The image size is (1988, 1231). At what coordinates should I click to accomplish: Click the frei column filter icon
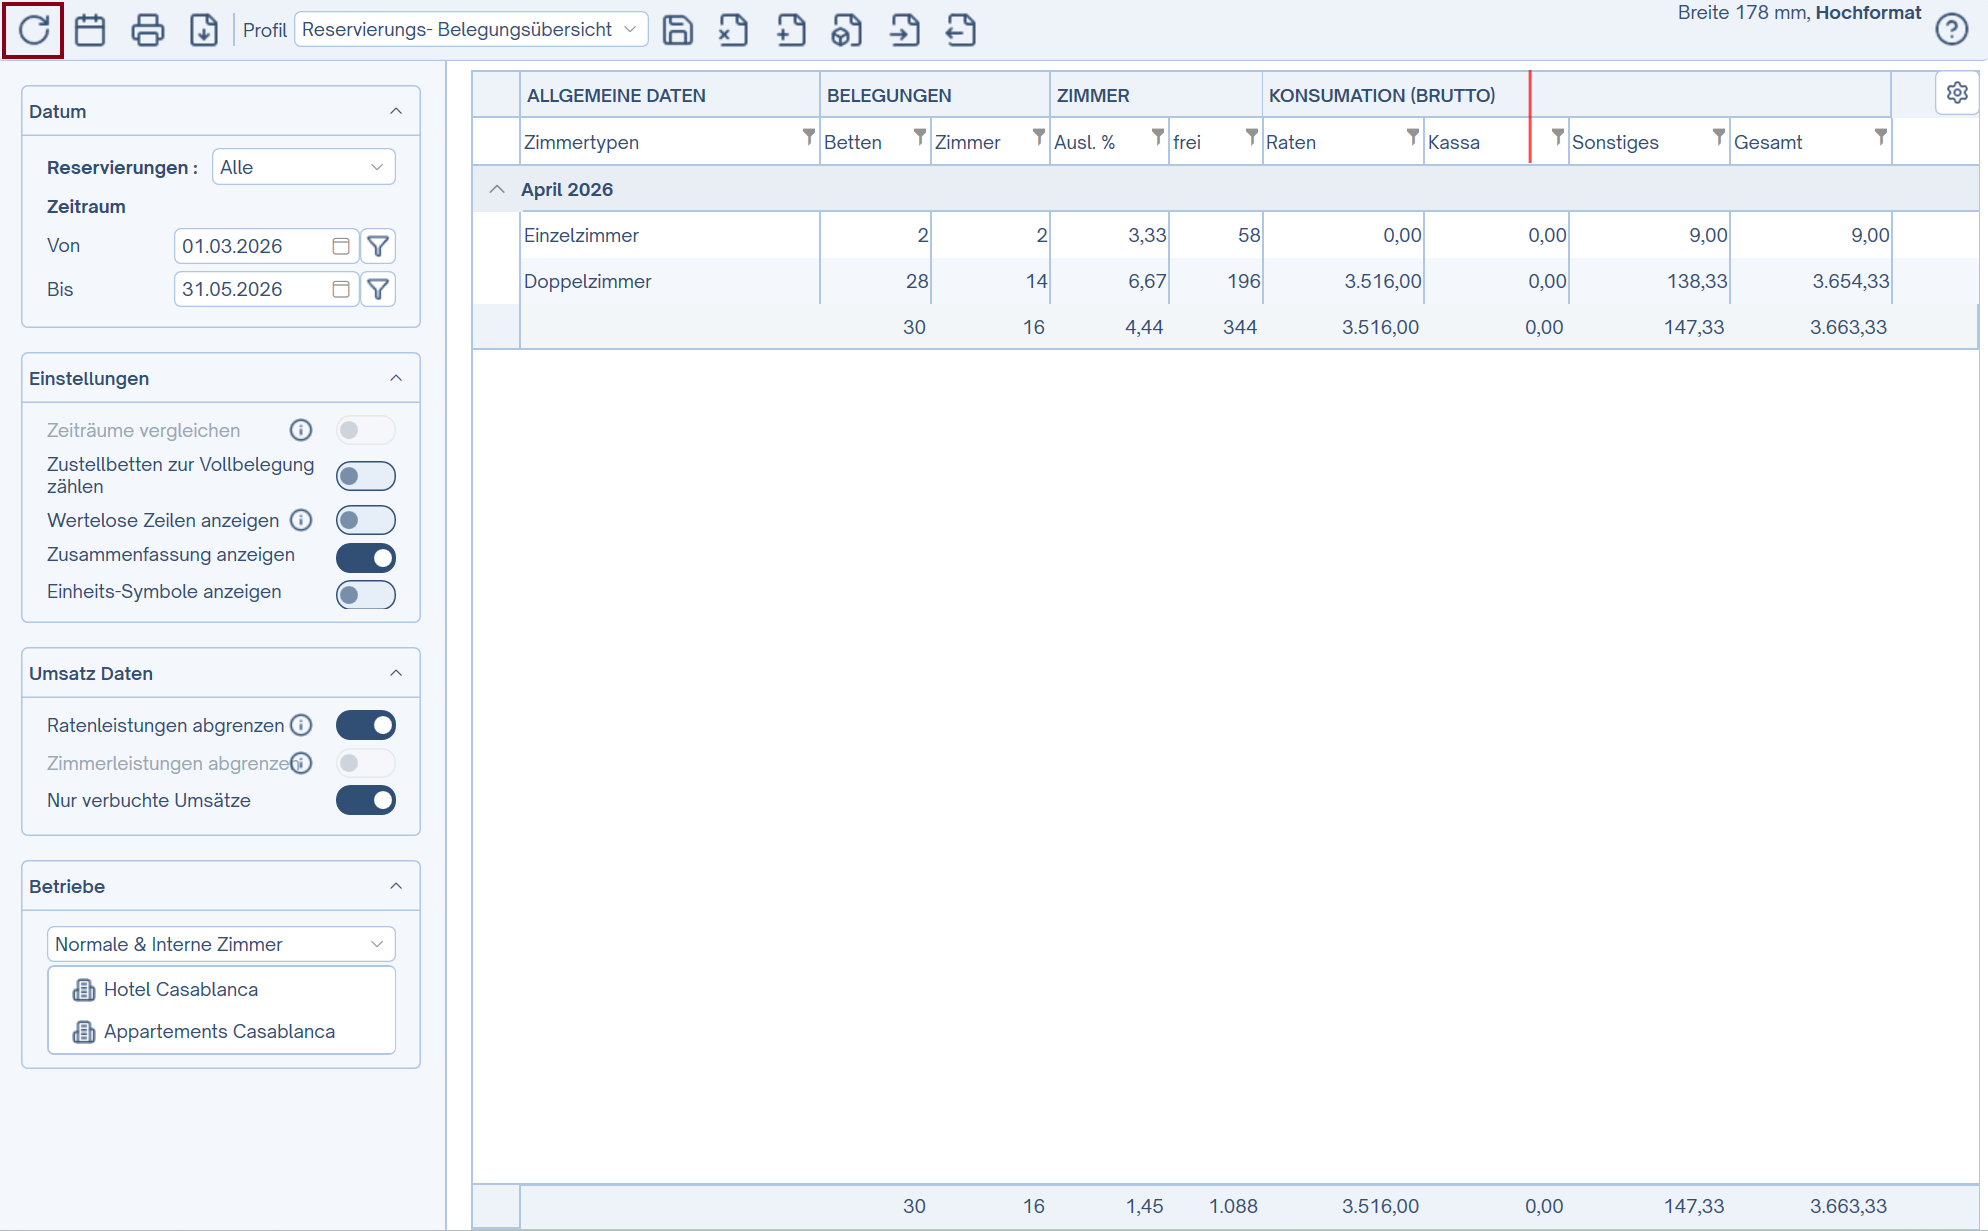pyautogui.click(x=1251, y=137)
